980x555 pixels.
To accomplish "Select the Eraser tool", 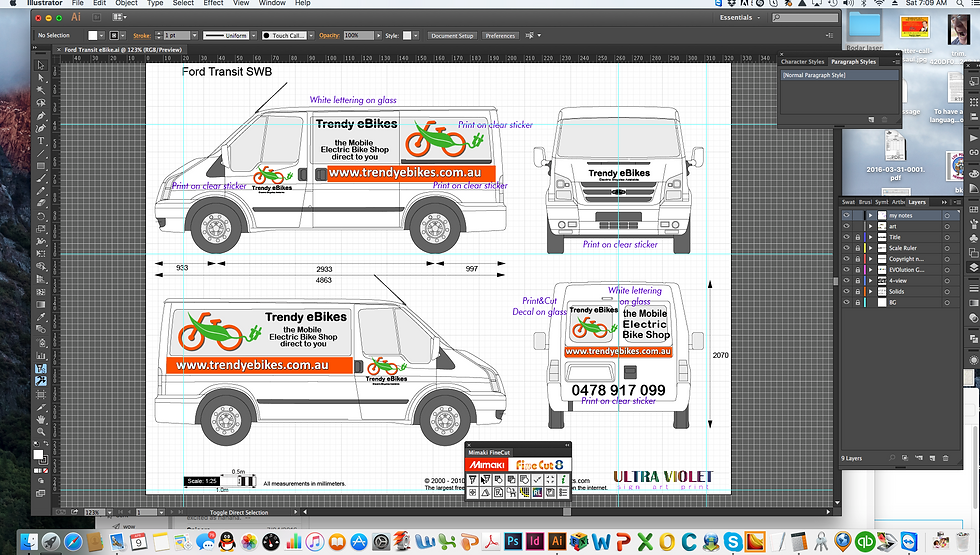I will [41, 203].
